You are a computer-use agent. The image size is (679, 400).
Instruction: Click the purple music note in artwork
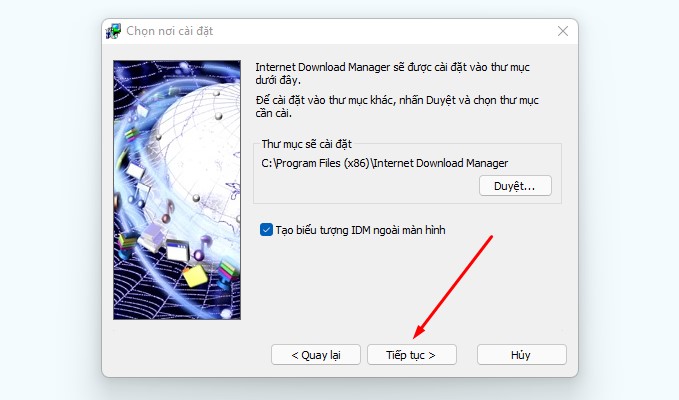pyautogui.click(x=202, y=248)
